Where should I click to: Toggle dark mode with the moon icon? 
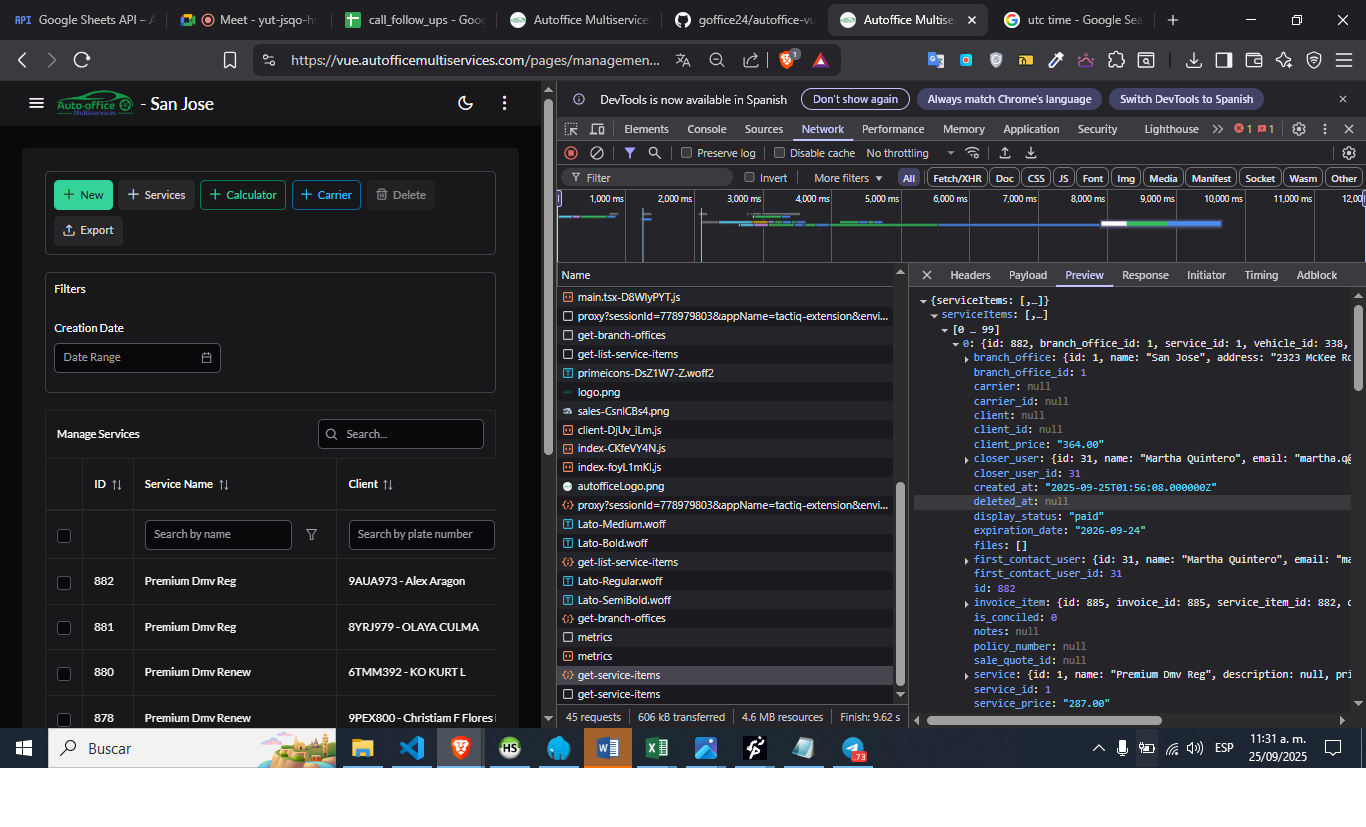pos(465,103)
